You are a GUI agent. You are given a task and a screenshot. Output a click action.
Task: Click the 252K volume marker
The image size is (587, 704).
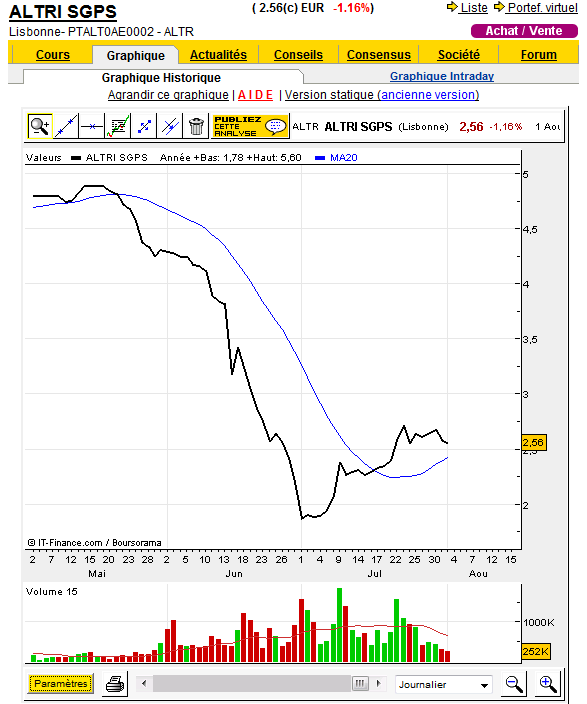point(535,651)
